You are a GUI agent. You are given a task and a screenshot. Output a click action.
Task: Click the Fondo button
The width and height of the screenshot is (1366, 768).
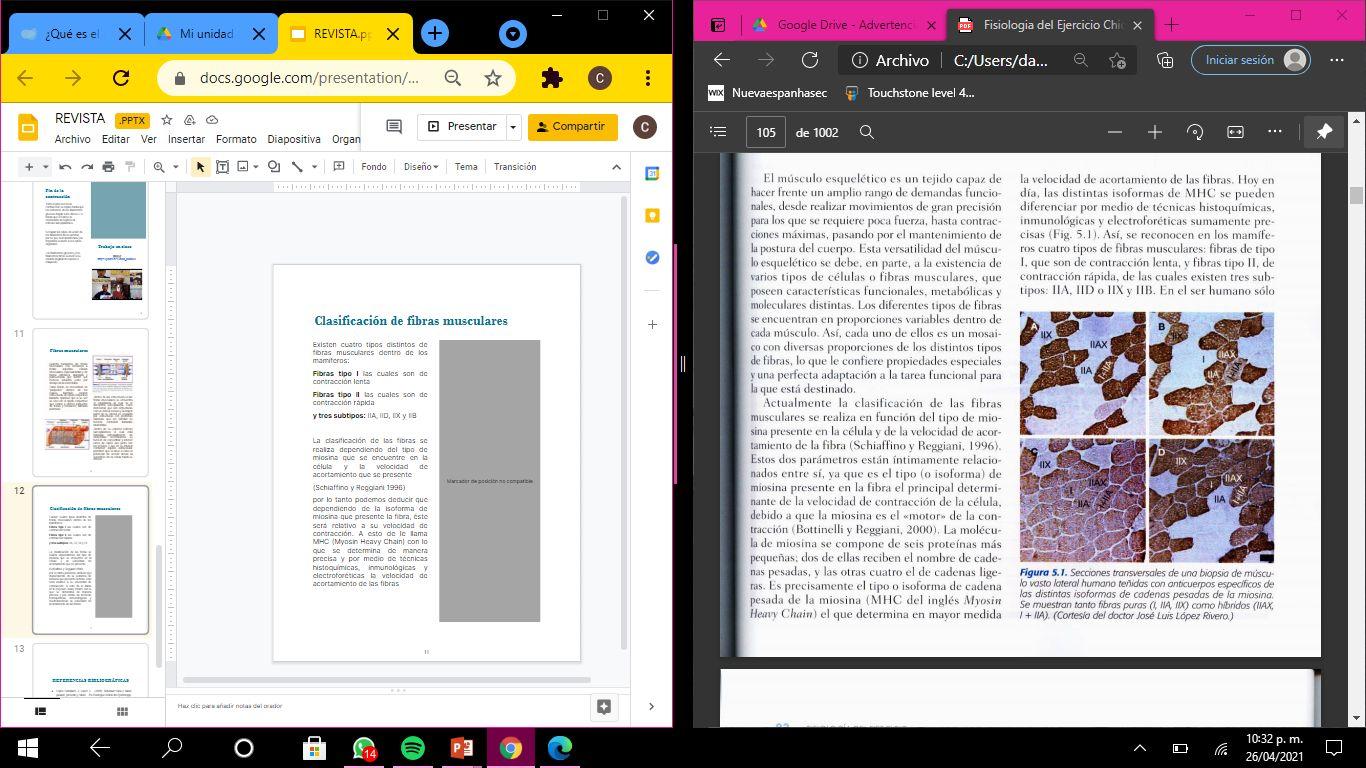coord(374,167)
